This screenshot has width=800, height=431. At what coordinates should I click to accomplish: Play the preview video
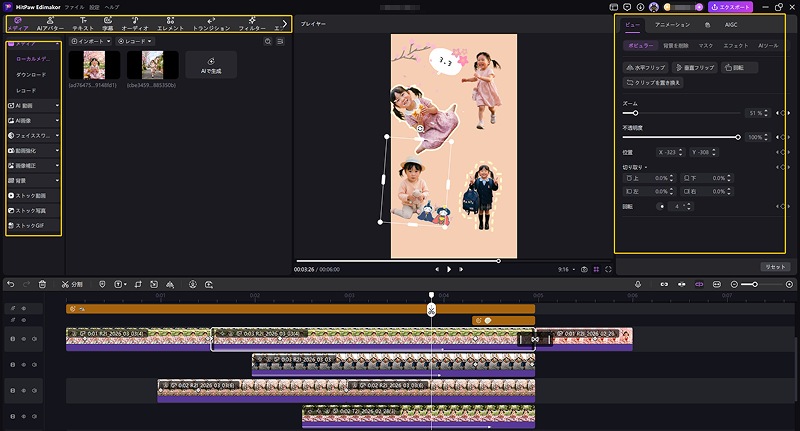(x=449, y=269)
